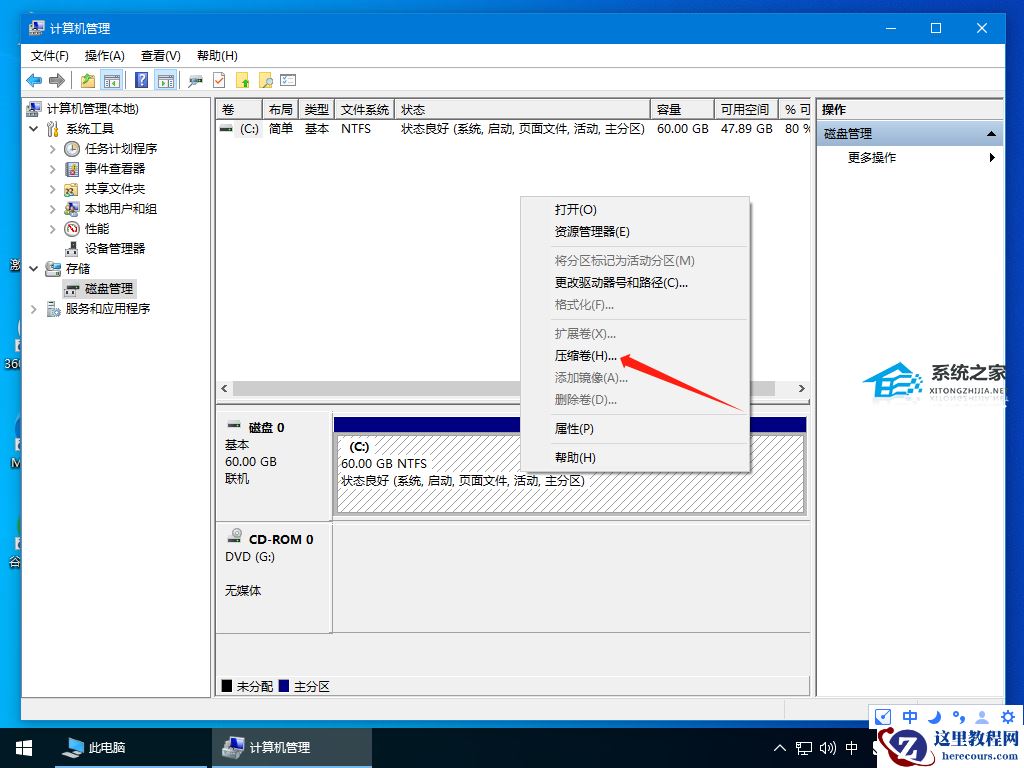The width and height of the screenshot is (1024, 768).
Task: Choose 打开(O) from context menu
Action: (x=635, y=210)
